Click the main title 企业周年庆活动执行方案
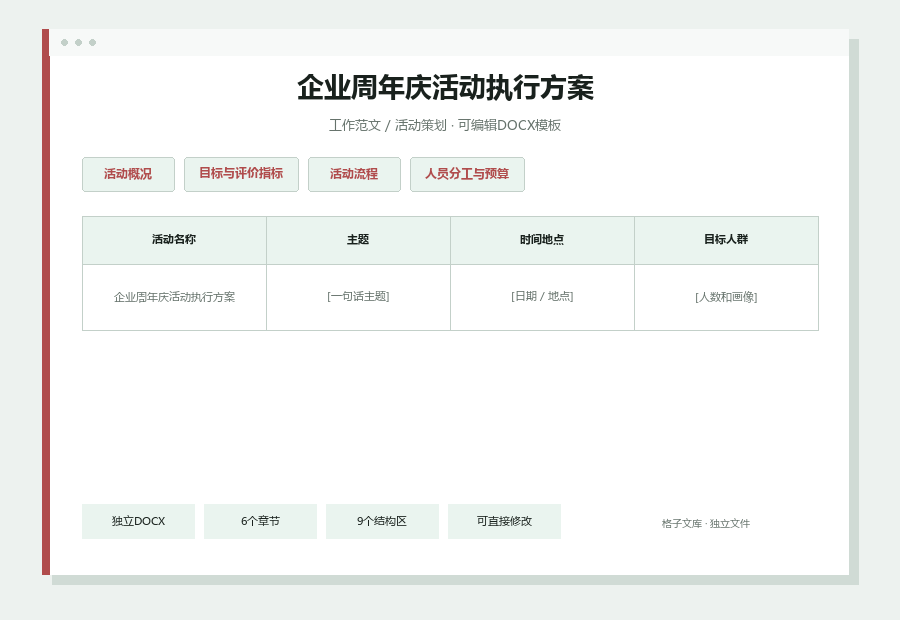Screen dimensions: 900x620 445,88
